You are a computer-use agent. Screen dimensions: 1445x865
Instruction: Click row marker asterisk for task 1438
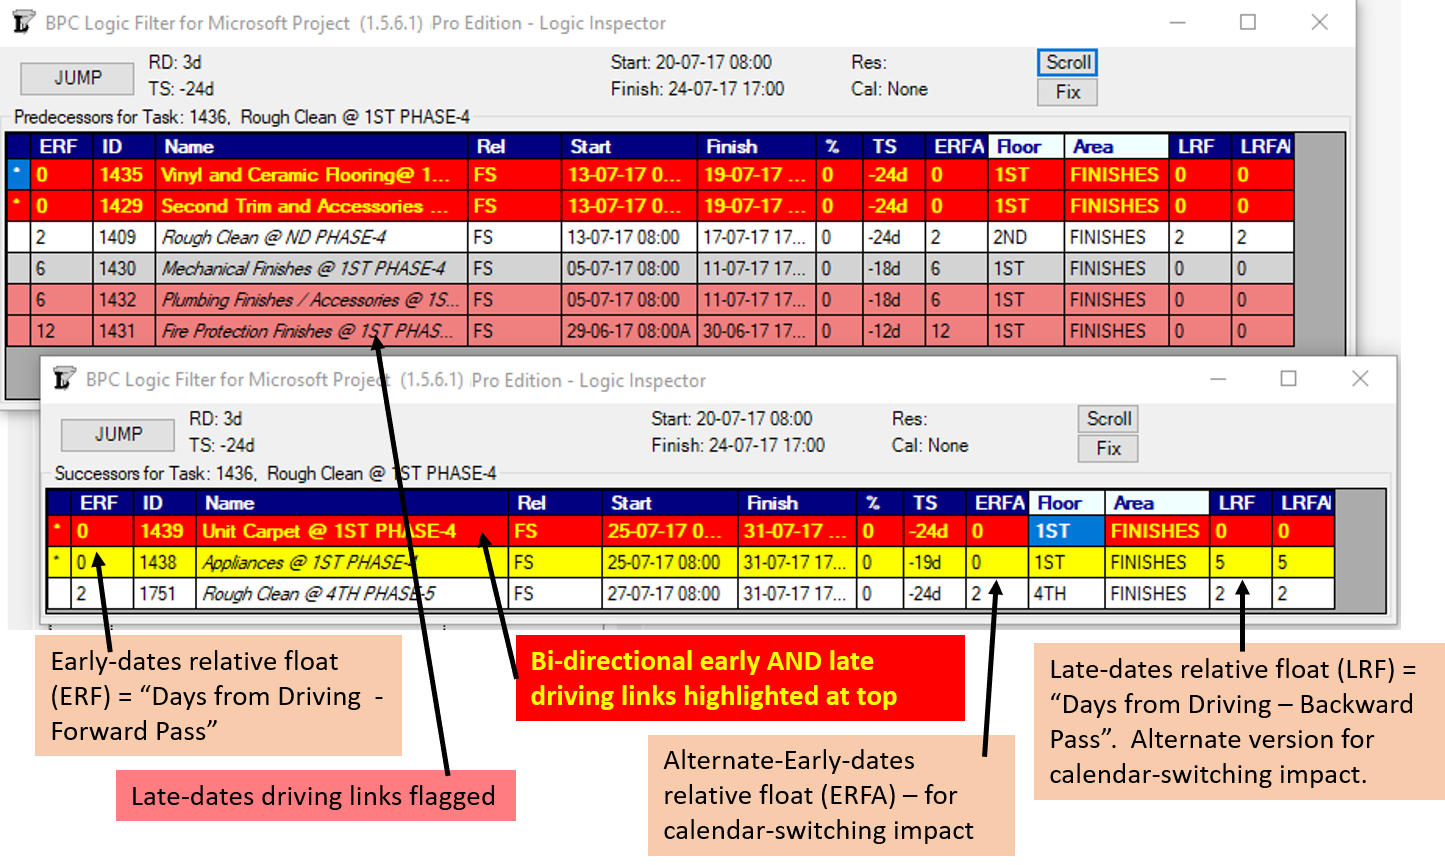tap(60, 562)
